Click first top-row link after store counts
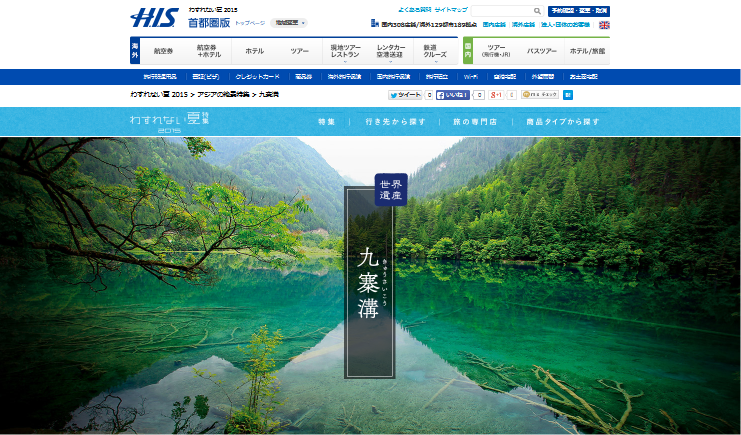The image size is (741, 435). [x=494, y=25]
